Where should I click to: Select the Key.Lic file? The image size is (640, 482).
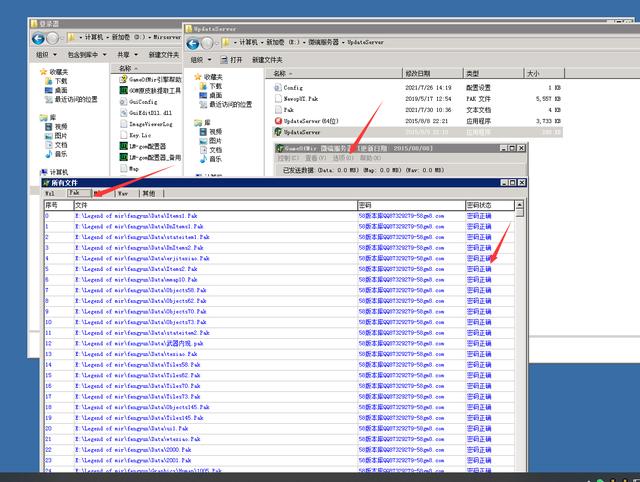click(140, 134)
